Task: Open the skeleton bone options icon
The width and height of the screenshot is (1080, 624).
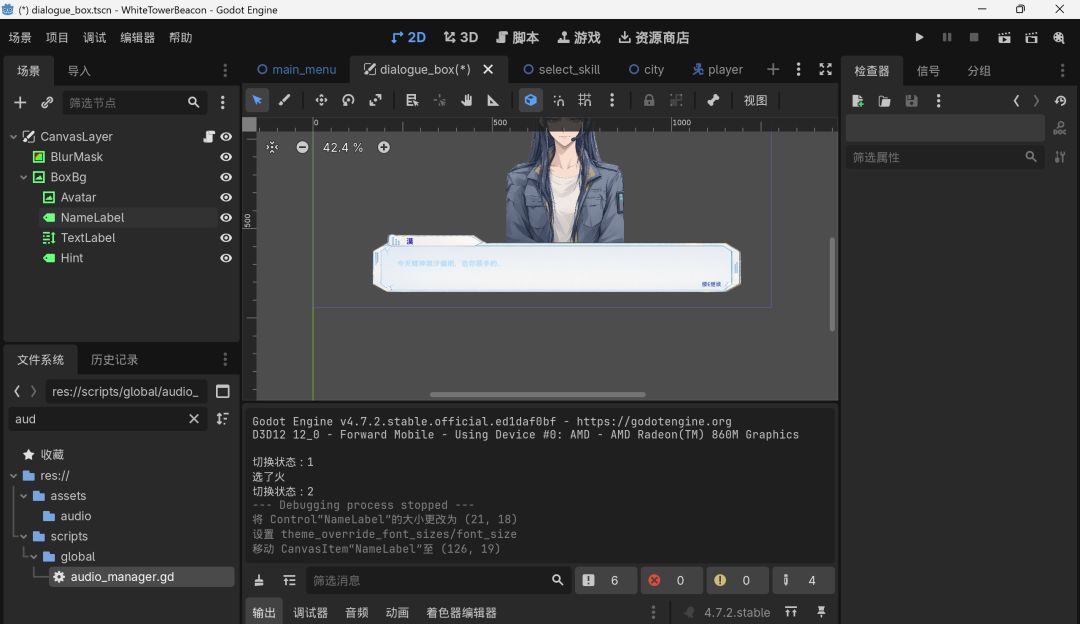Action: click(713, 101)
